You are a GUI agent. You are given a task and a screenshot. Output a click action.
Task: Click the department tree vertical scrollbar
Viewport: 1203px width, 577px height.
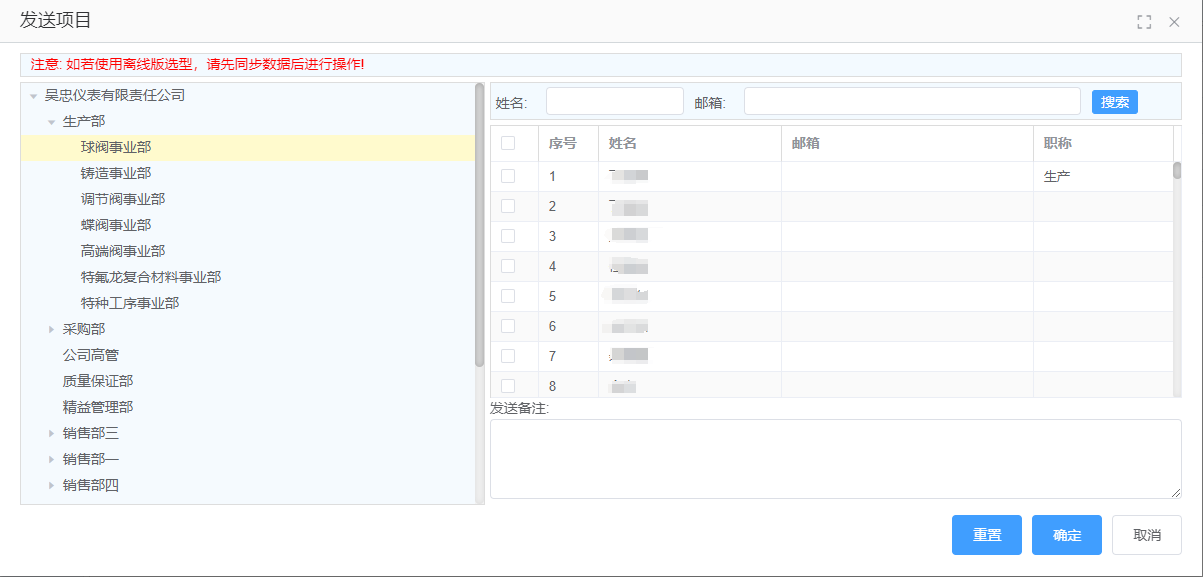pyautogui.click(x=480, y=225)
